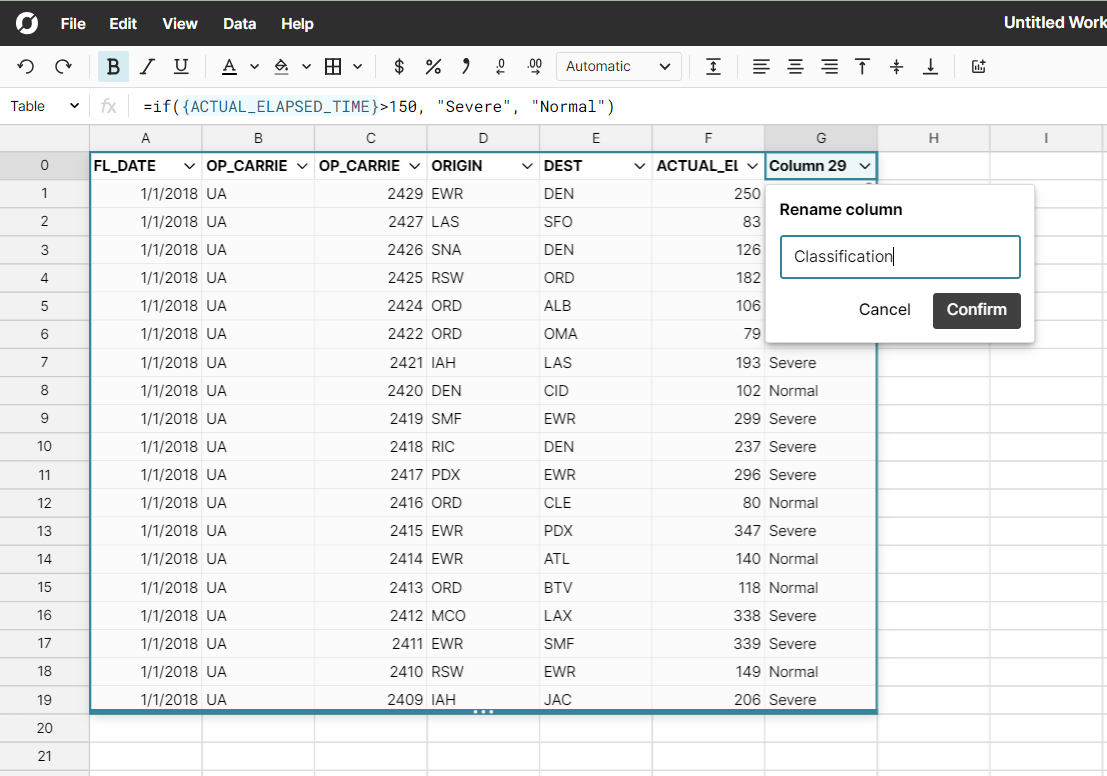Click the Undo arrow icon
This screenshot has width=1107, height=776.
click(x=26, y=67)
